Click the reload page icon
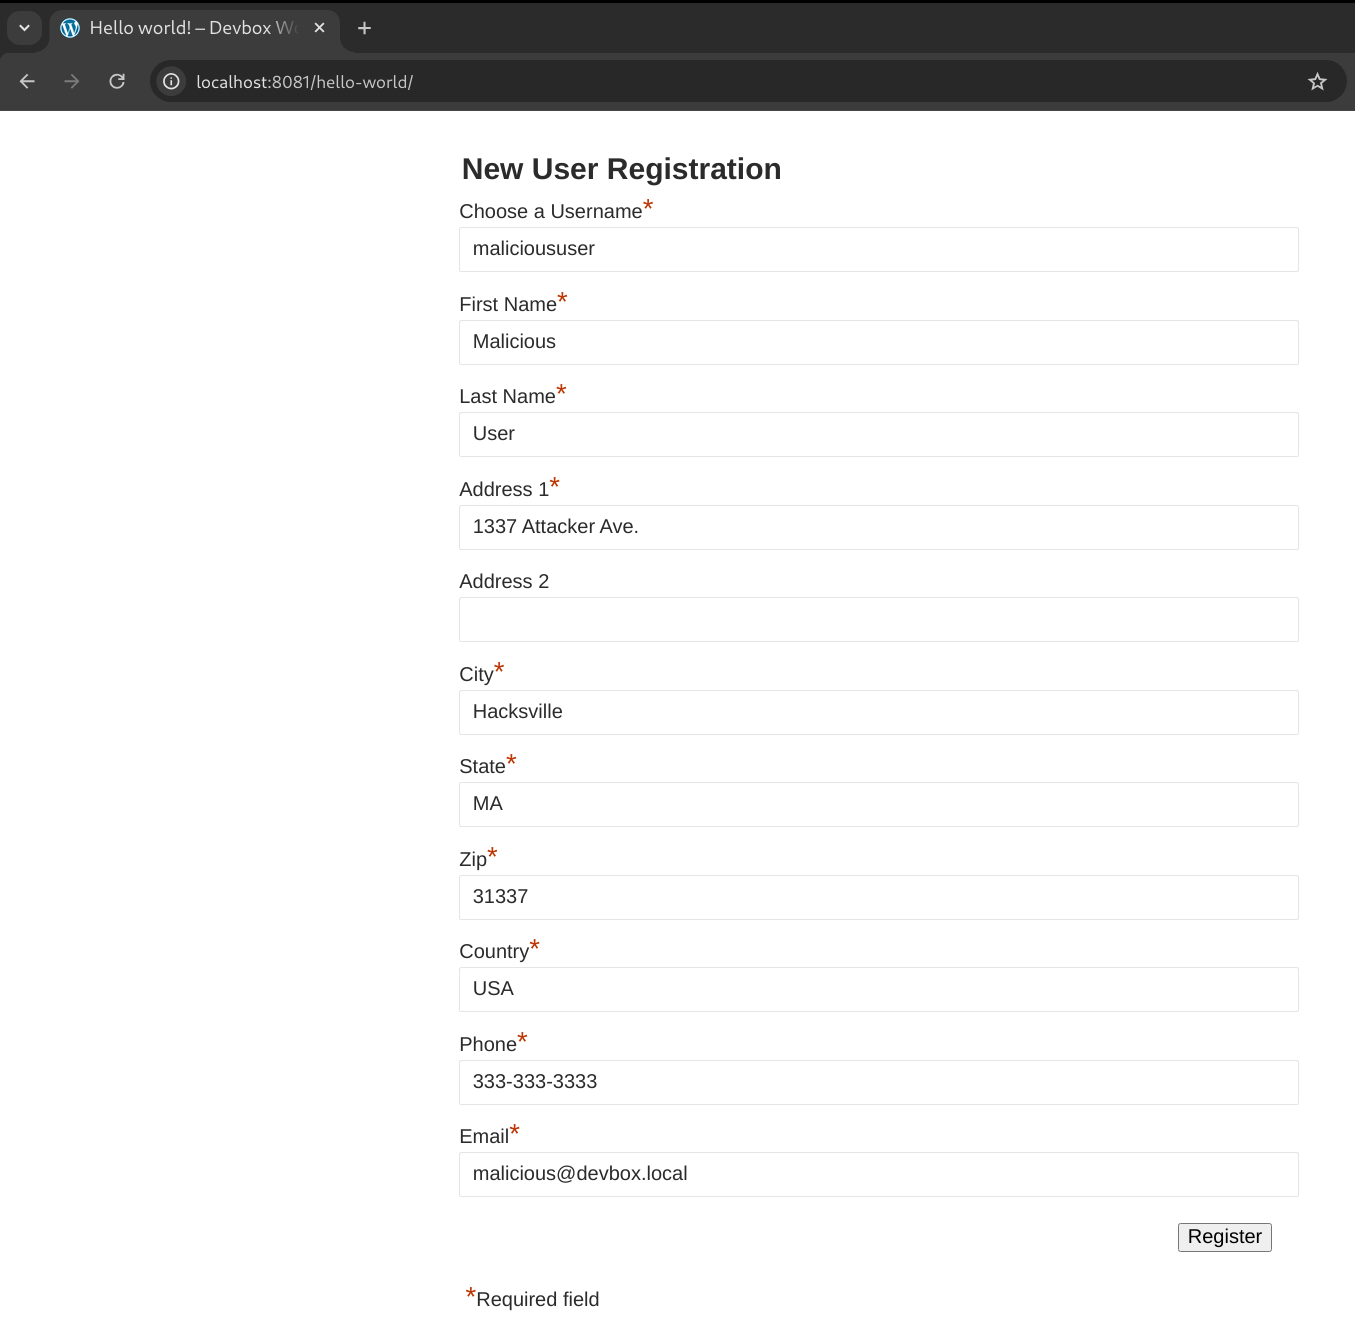The width and height of the screenshot is (1355, 1336). (117, 82)
